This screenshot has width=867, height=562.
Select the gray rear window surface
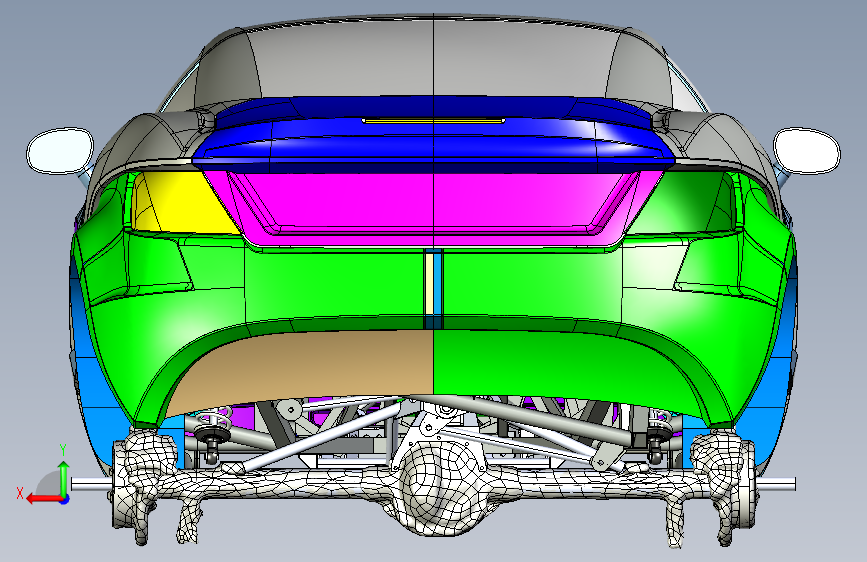[434, 61]
